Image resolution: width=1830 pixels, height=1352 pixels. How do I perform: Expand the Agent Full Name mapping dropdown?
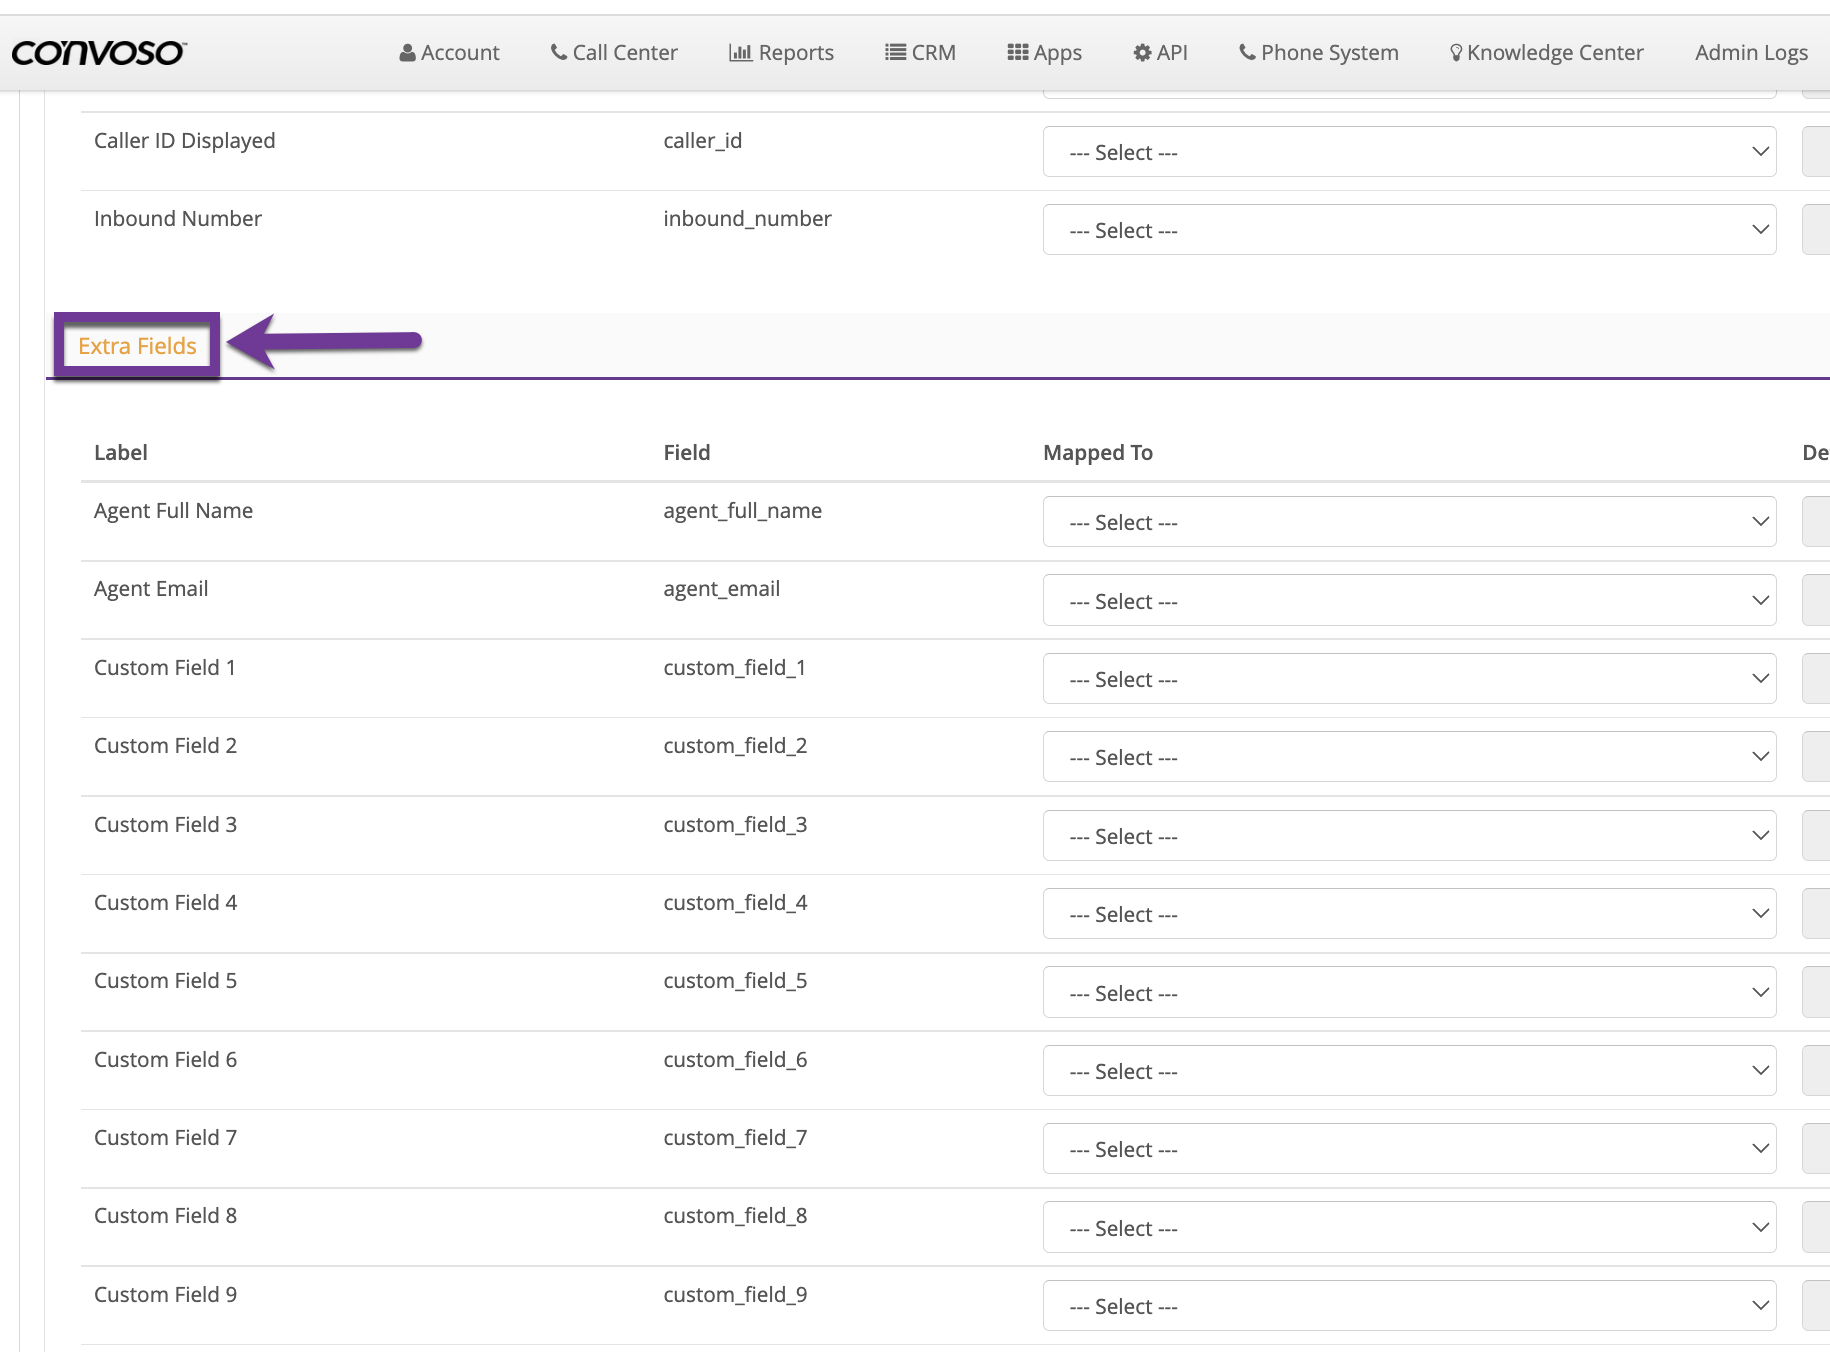[1408, 522]
